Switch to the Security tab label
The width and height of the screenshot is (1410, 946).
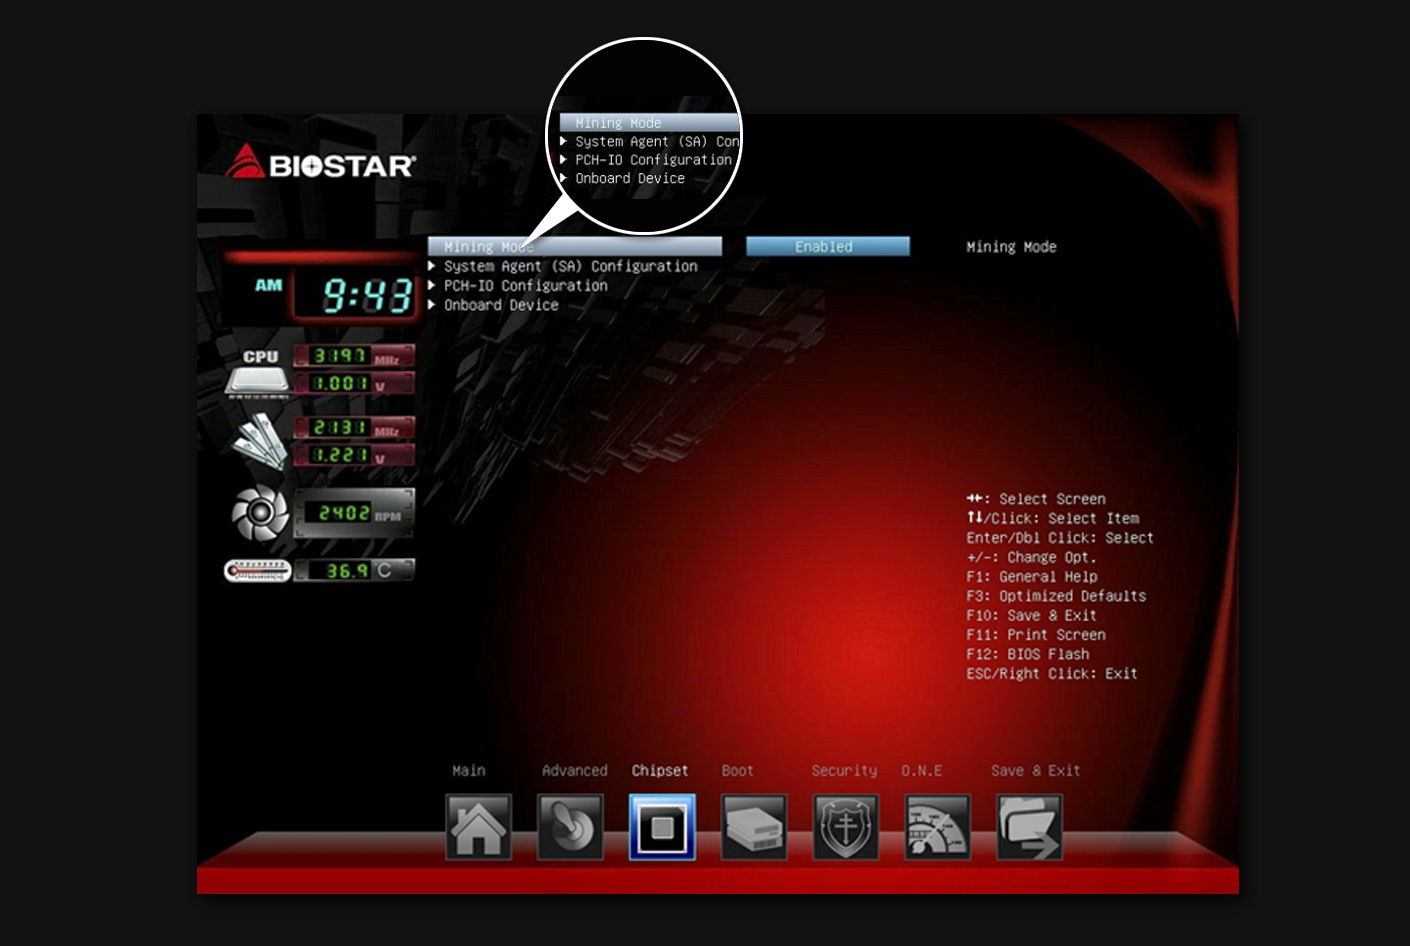[x=843, y=771]
